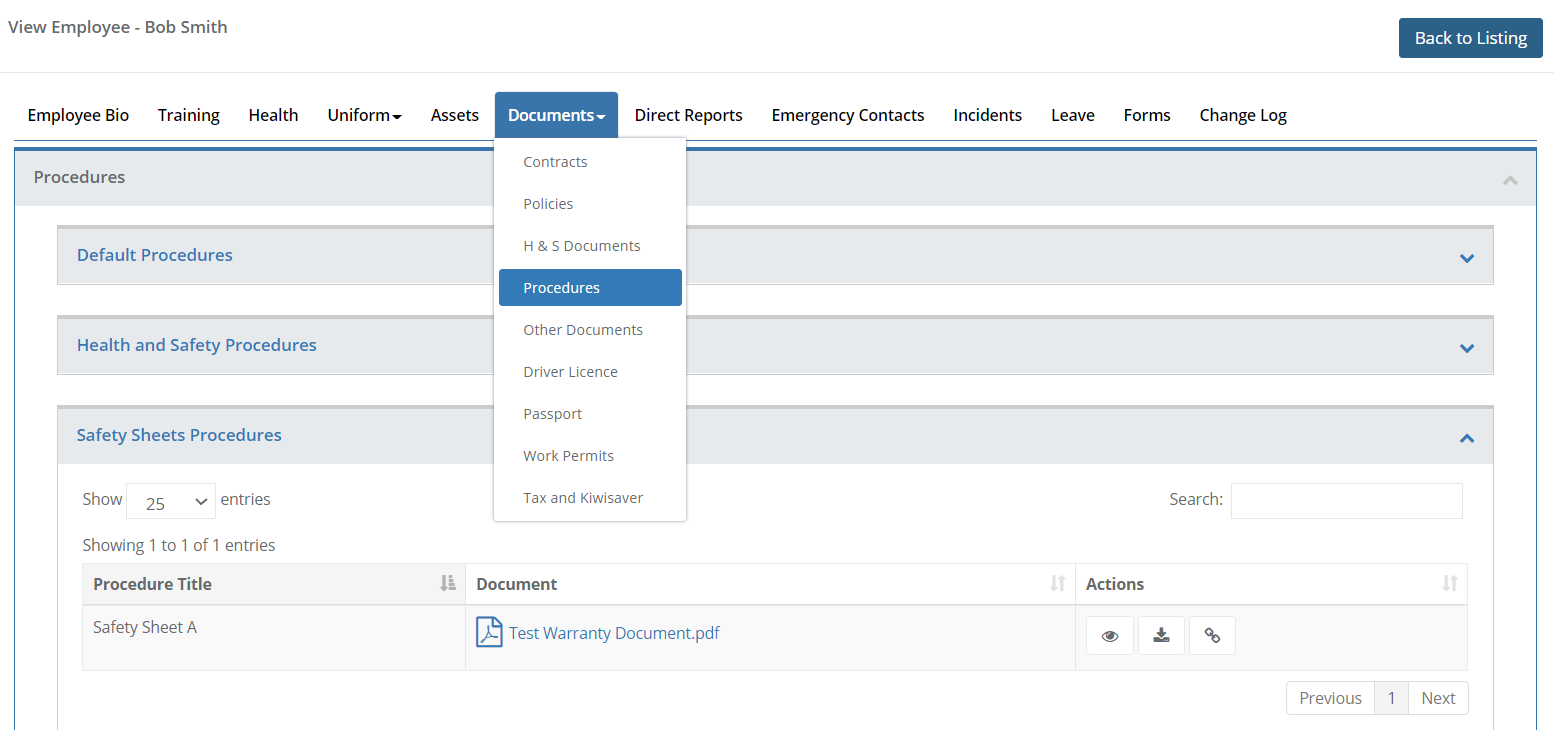Open the Uniform dropdown tab
The width and height of the screenshot is (1554, 730).
(x=364, y=115)
